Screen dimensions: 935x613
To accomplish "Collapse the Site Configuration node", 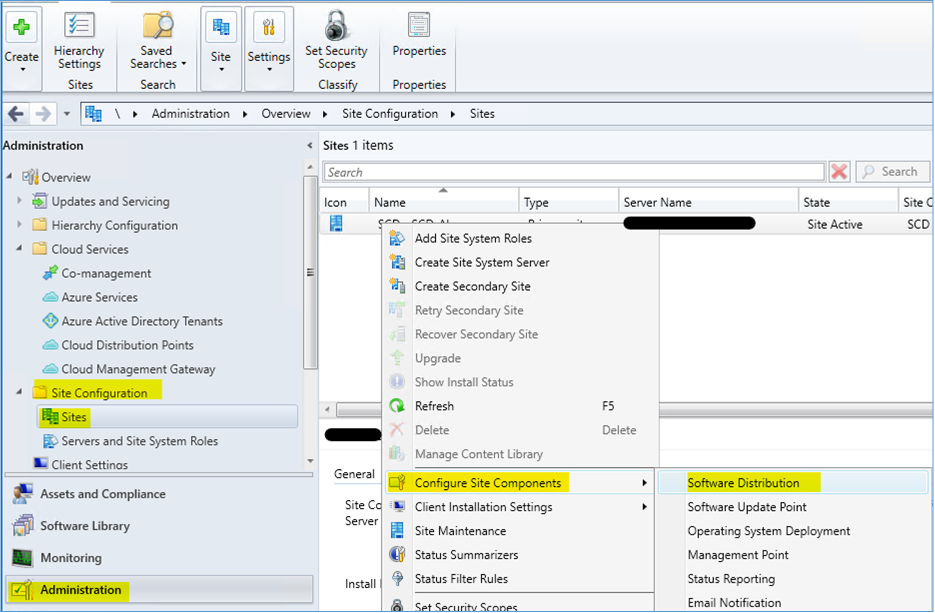I will [x=20, y=392].
